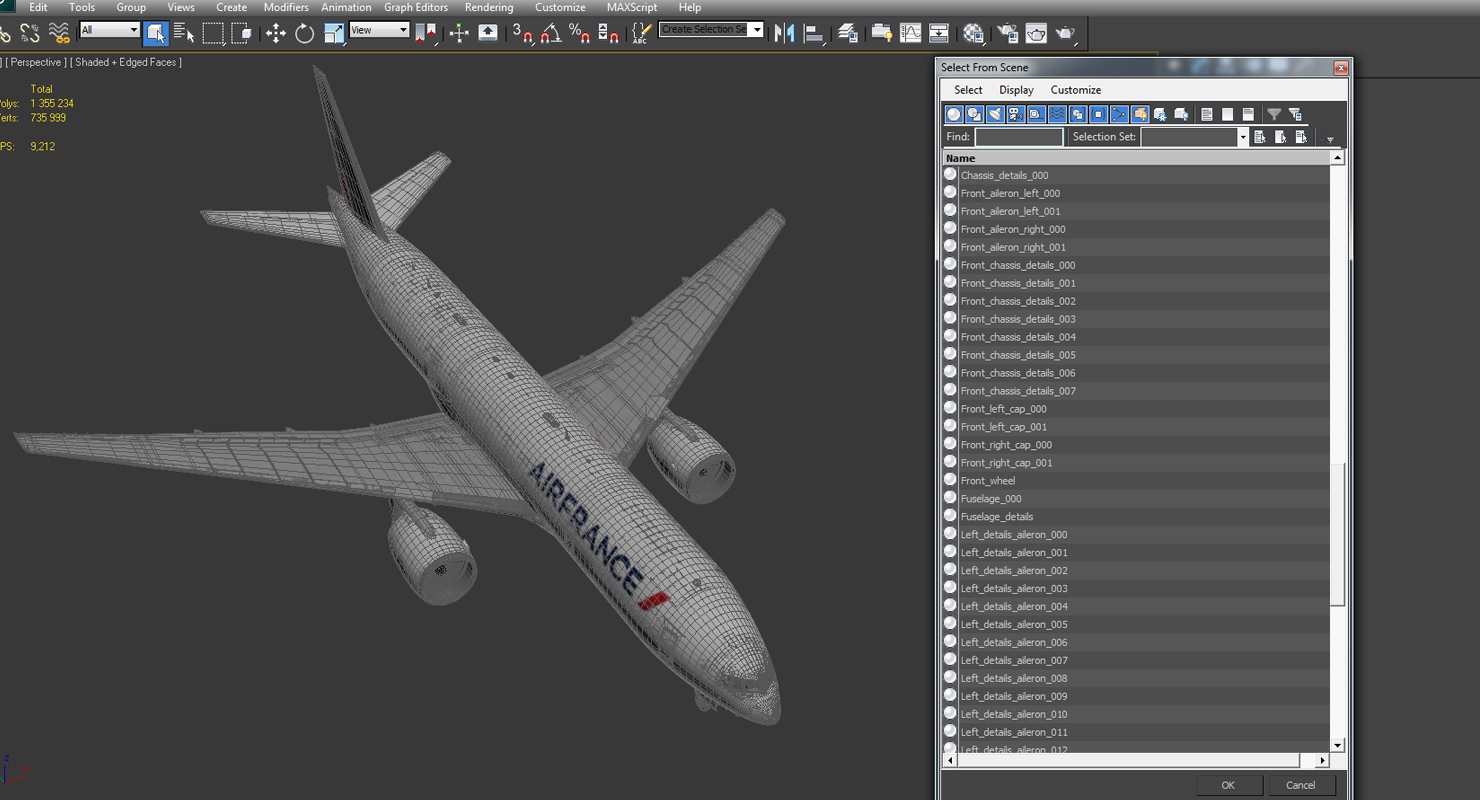The width and height of the screenshot is (1480, 800).
Task: Open Schematic View
Action: click(939, 33)
